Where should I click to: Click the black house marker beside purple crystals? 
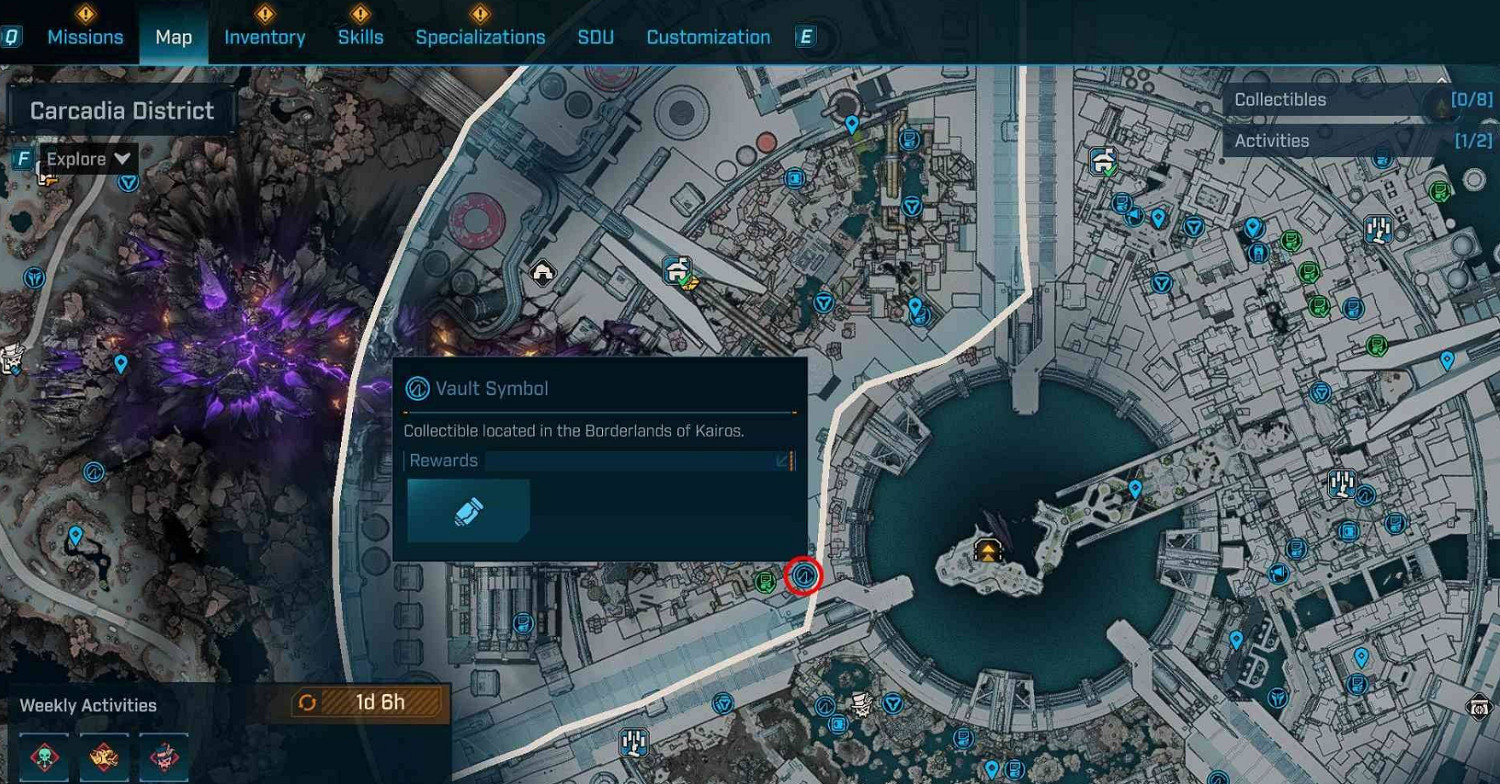(542, 271)
